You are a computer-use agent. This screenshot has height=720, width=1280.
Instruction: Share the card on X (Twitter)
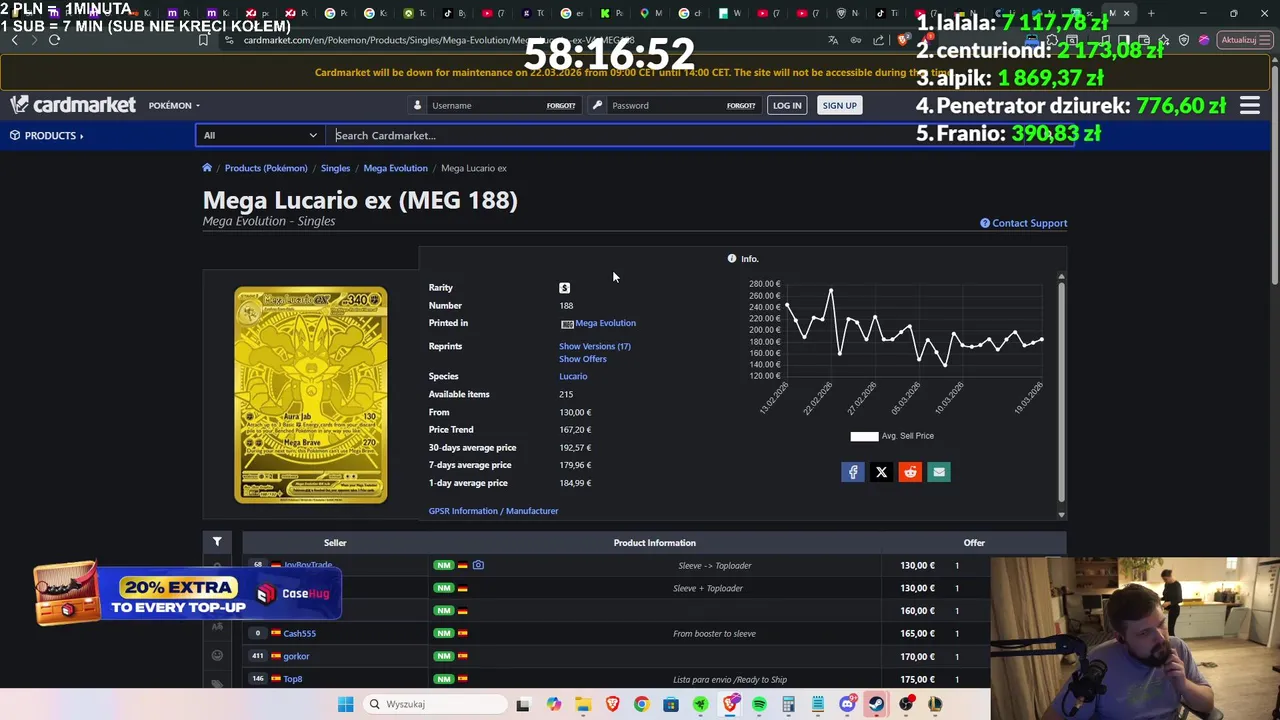coord(881,472)
